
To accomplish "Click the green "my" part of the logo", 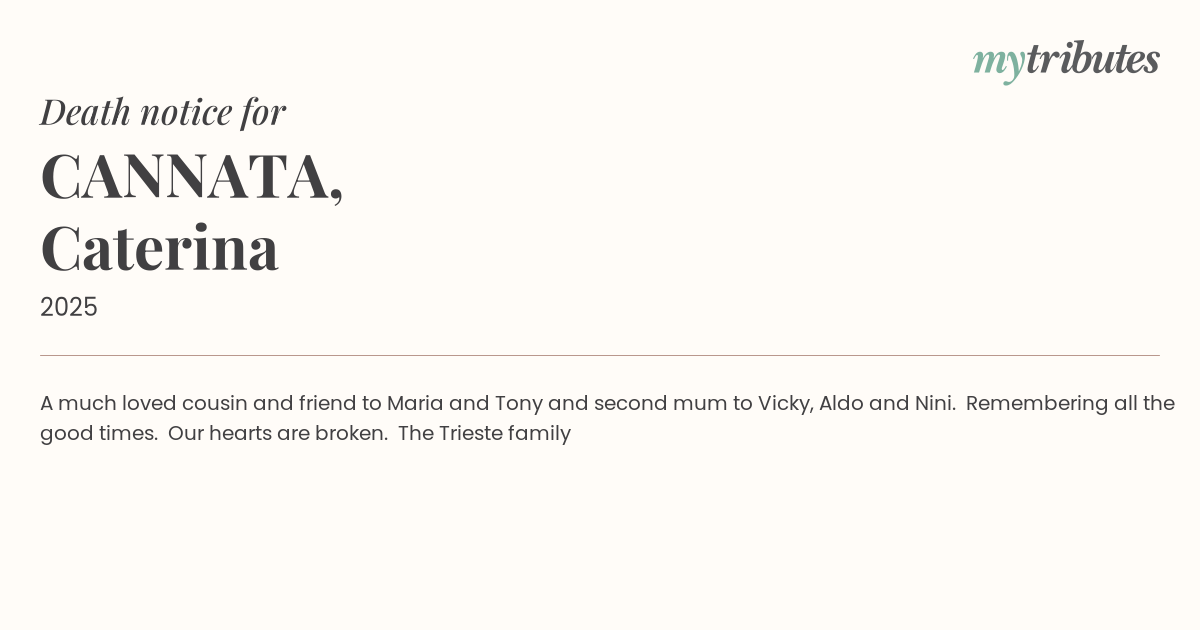I will click(998, 62).
